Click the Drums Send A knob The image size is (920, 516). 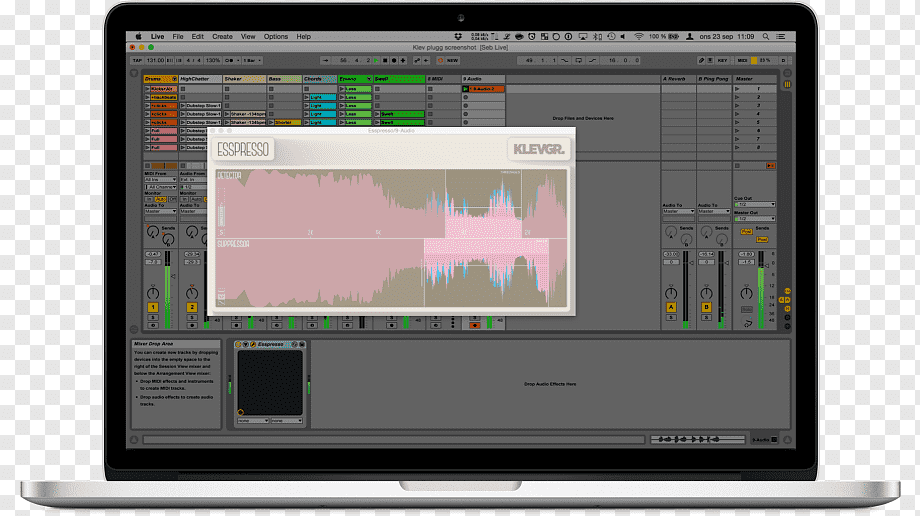[153, 232]
